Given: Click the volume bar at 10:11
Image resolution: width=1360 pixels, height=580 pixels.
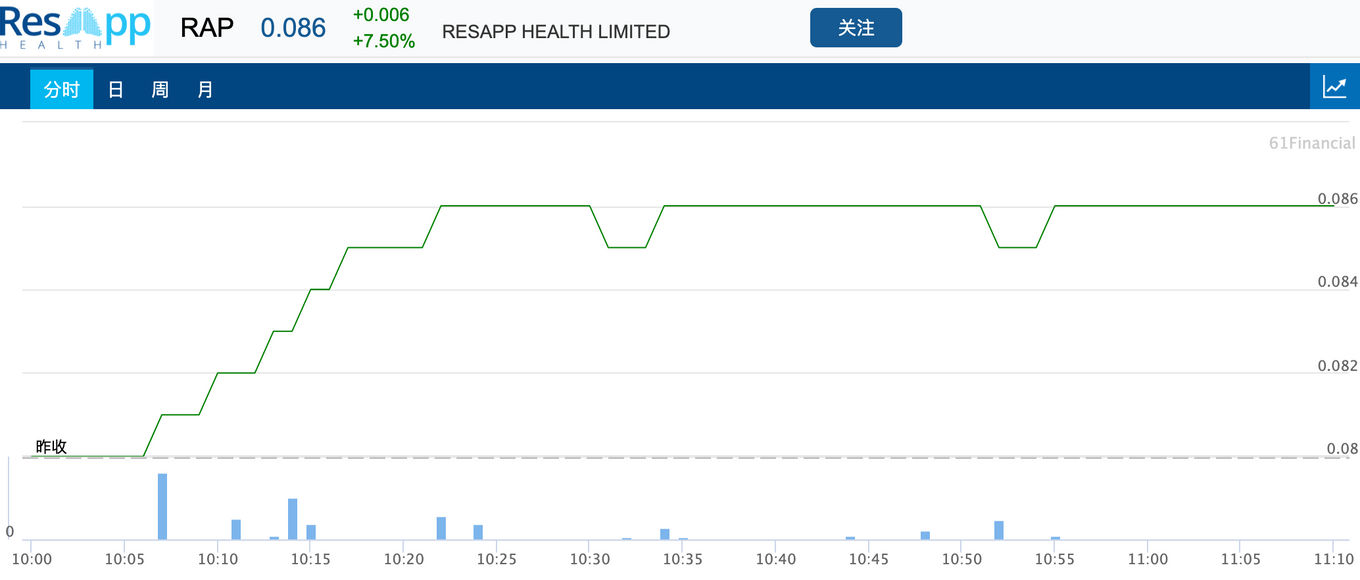Looking at the screenshot, I should click(x=236, y=529).
